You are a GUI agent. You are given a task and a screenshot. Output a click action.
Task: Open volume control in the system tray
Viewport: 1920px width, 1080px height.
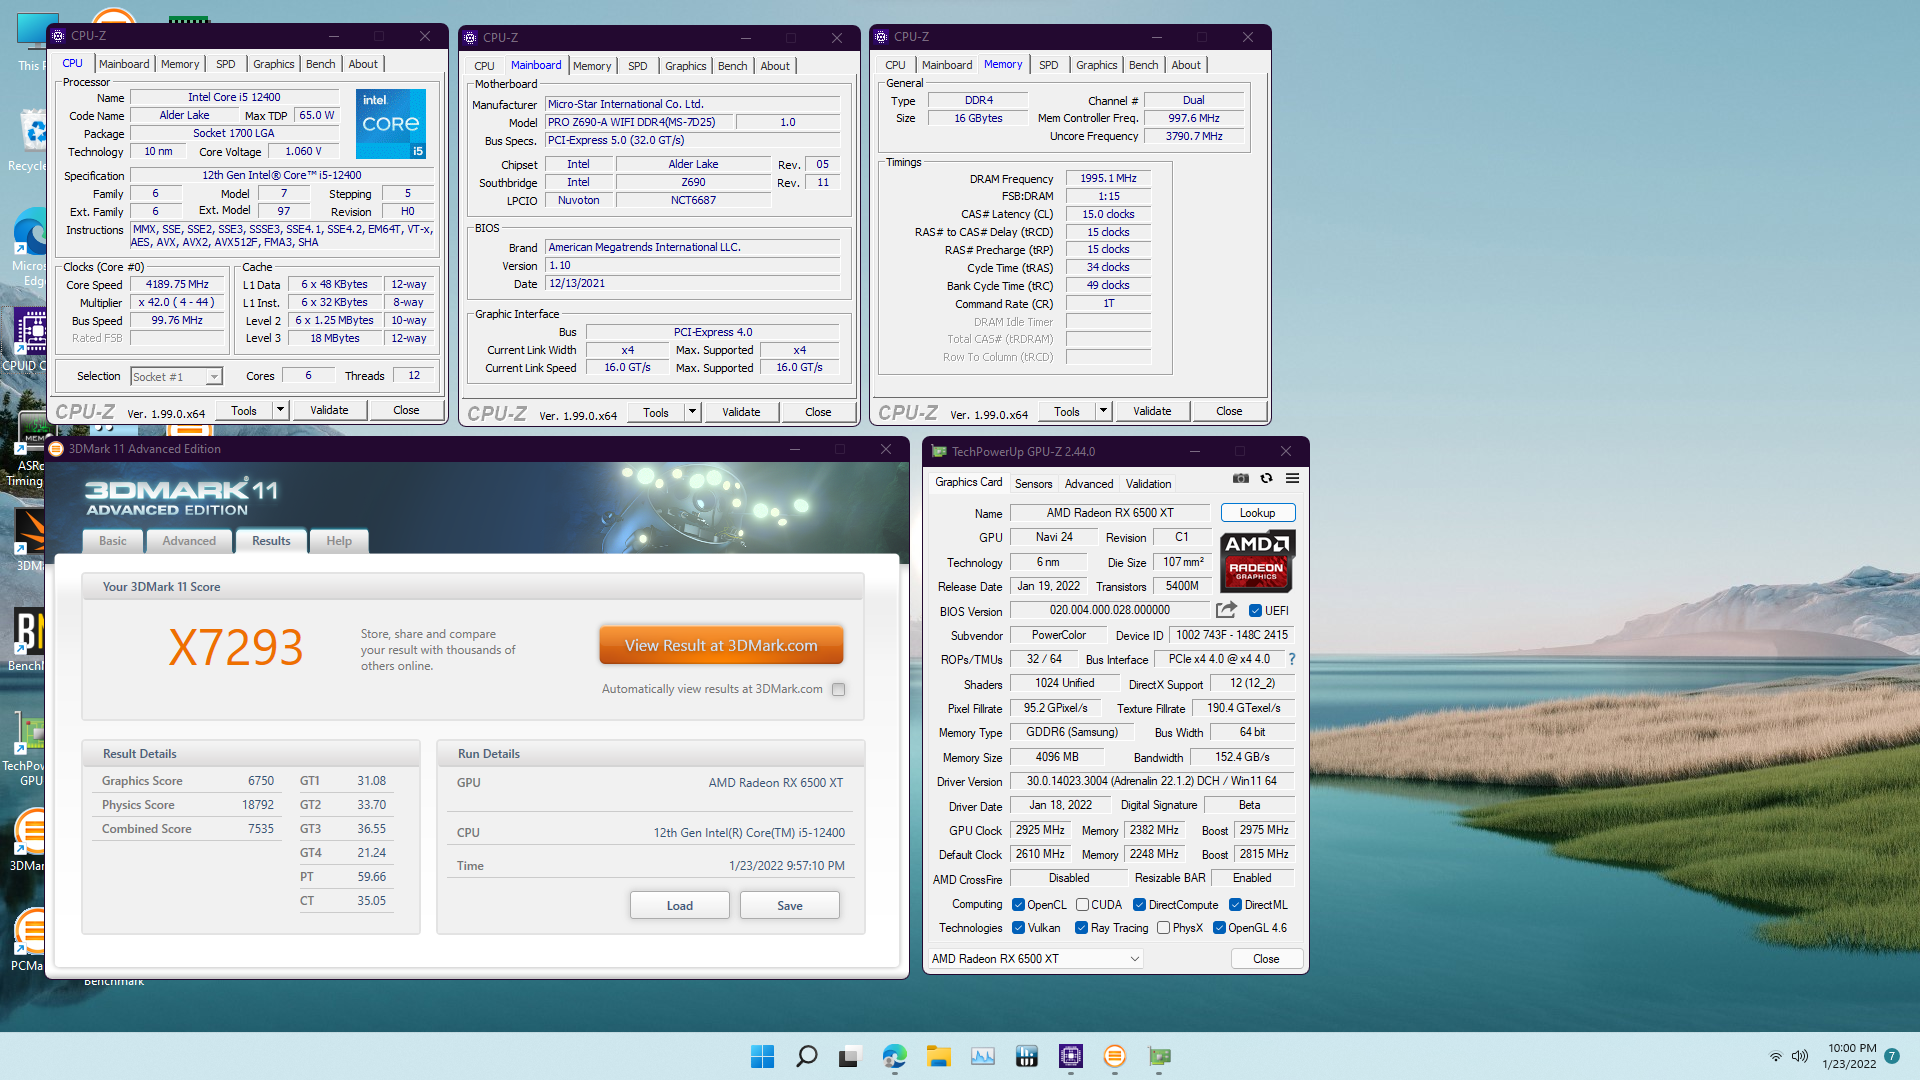pyautogui.click(x=1800, y=1056)
